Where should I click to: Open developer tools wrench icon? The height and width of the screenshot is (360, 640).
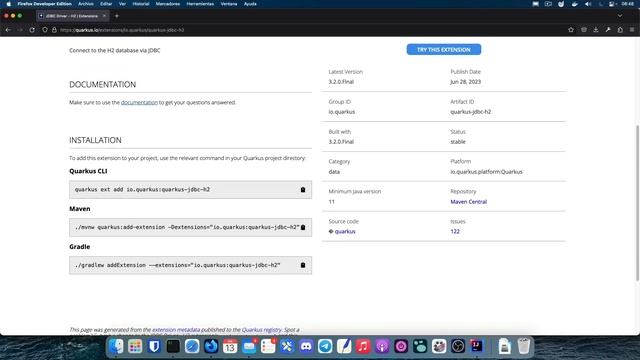608,30
